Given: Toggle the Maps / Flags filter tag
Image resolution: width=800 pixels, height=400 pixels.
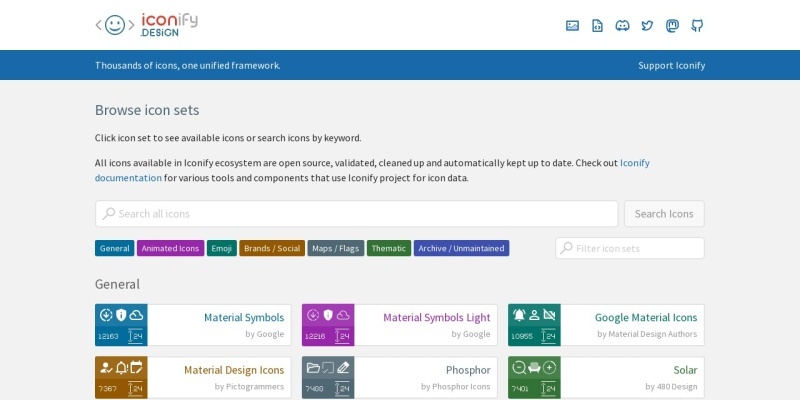Looking at the screenshot, I should (336, 248).
